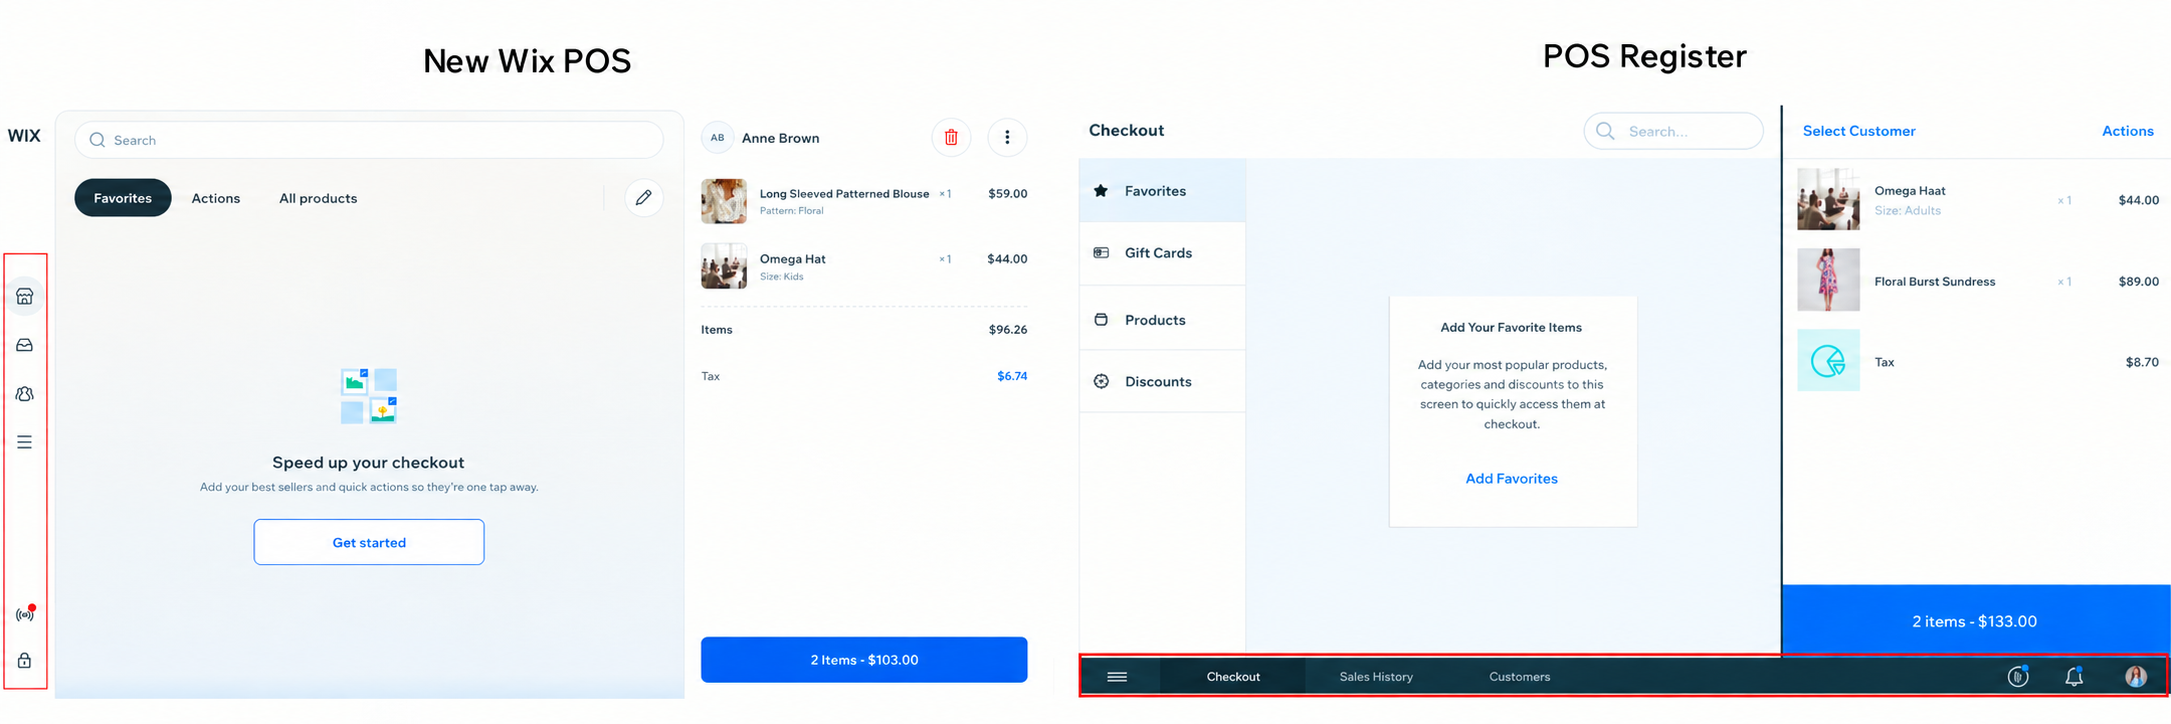Open the three-dot cart options menu
The height and width of the screenshot is (724, 2171).
1007,138
